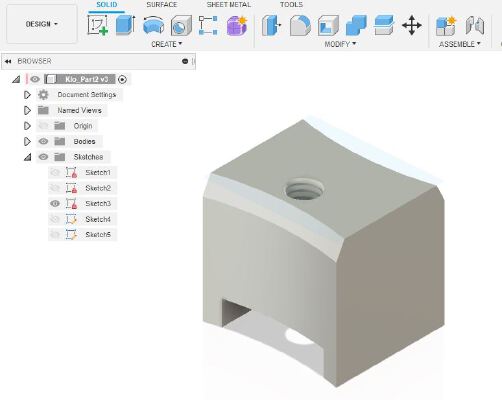Click the Bodies folder icon

60,141
